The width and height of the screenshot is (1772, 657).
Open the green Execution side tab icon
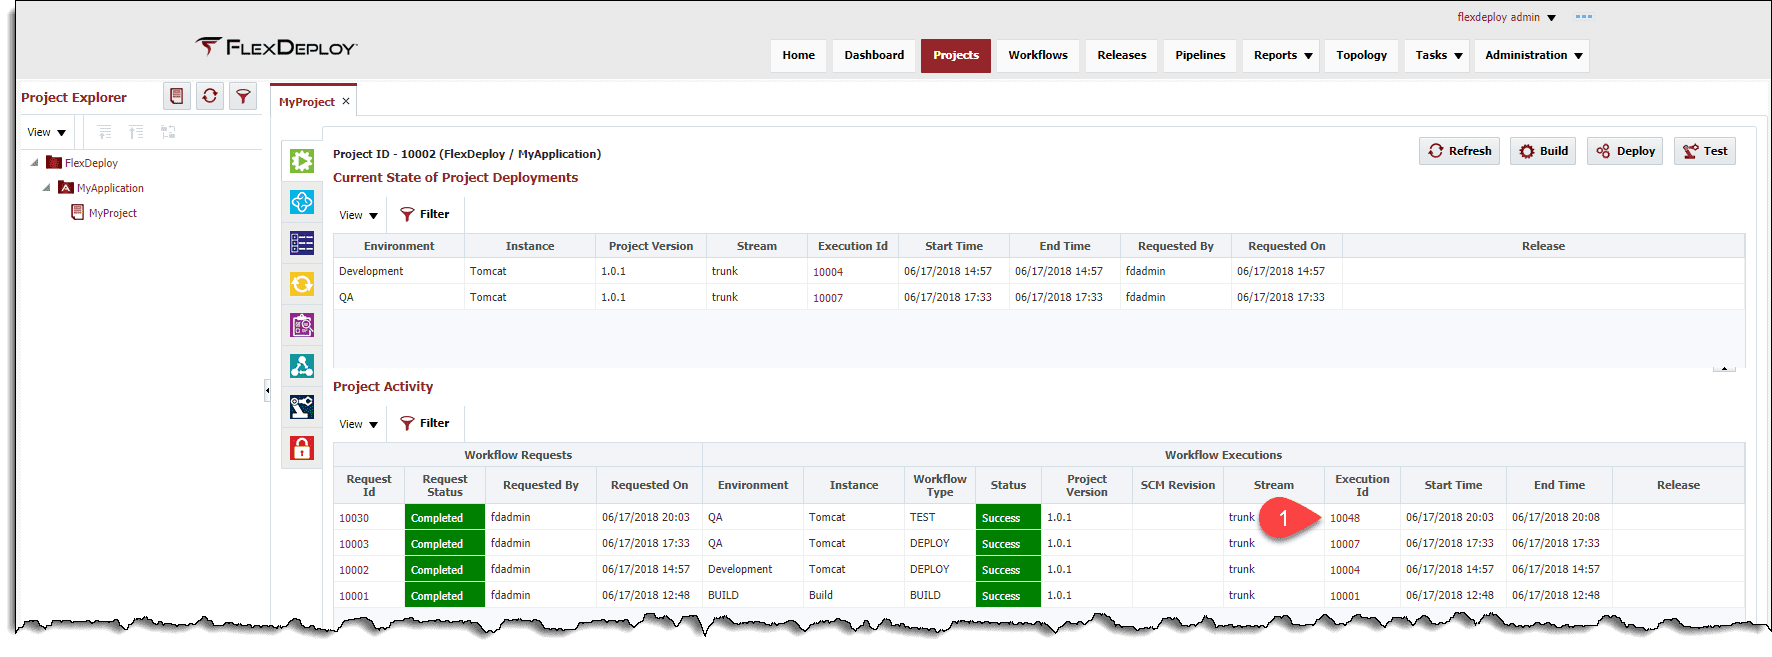pyautogui.click(x=302, y=161)
